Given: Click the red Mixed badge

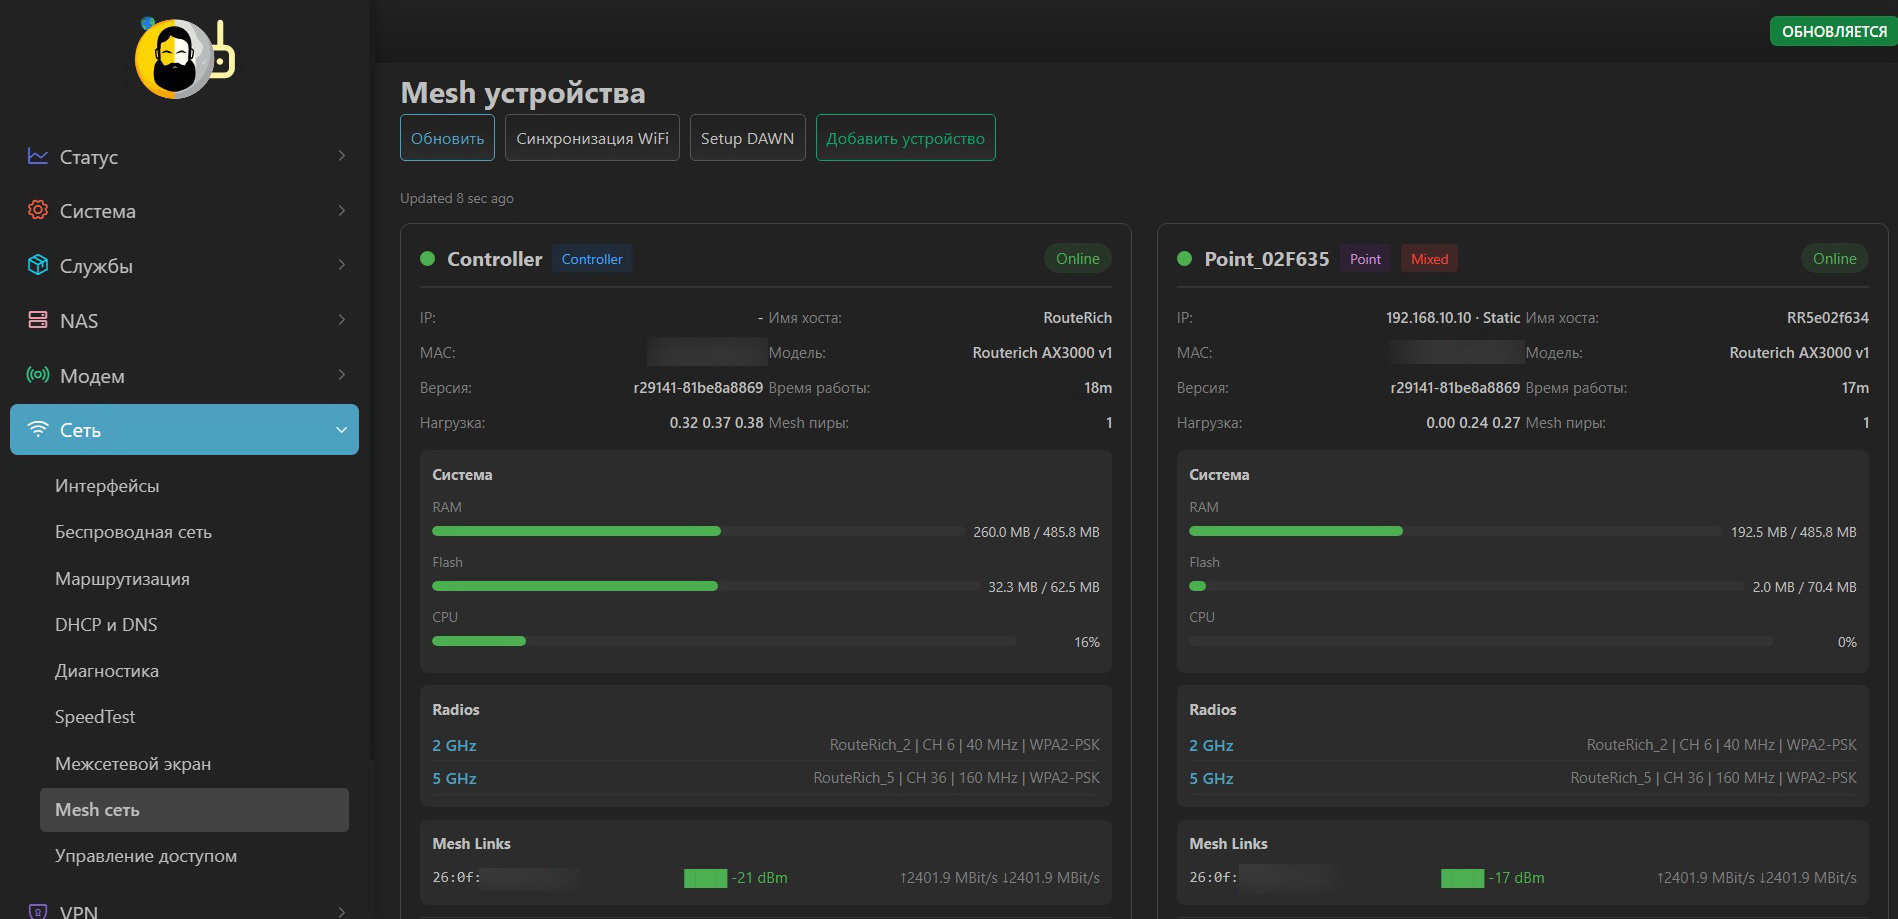Looking at the screenshot, I should coord(1429,259).
